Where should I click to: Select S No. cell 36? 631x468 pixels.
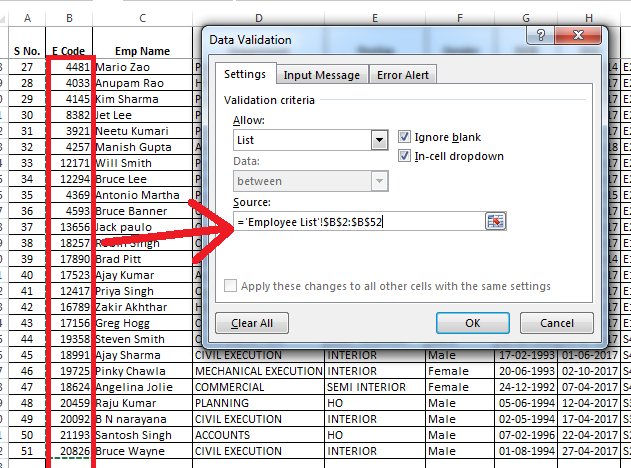[27, 211]
